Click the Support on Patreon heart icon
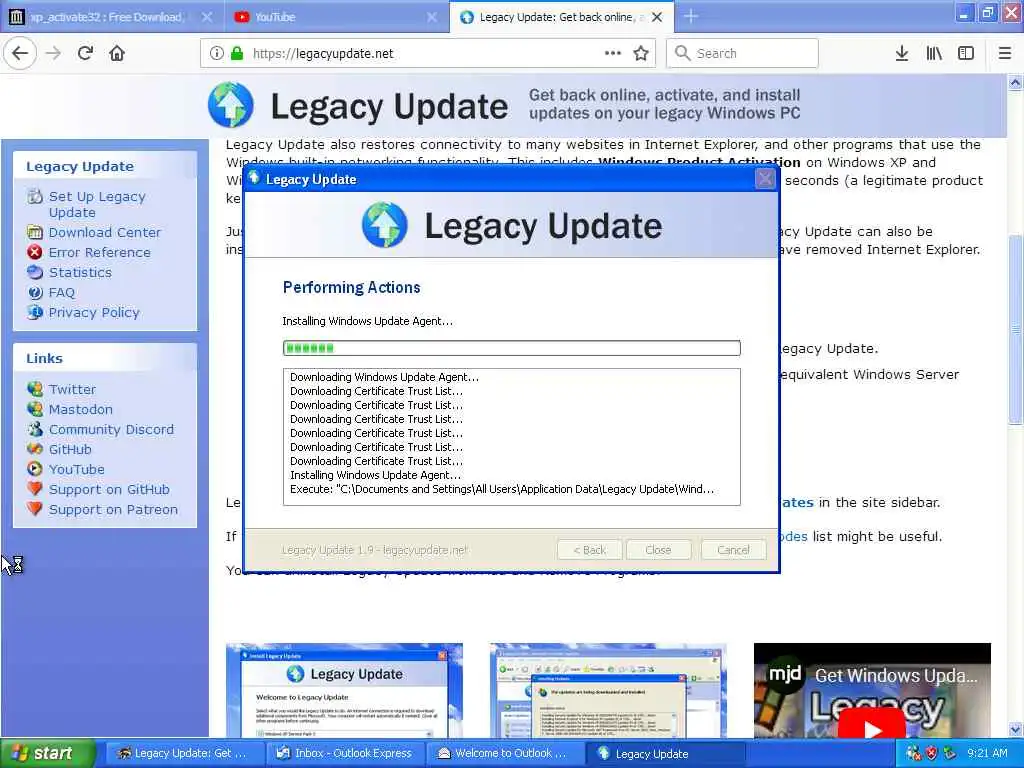Image resolution: width=1024 pixels, height=768 pixels. tap(35, 509)
